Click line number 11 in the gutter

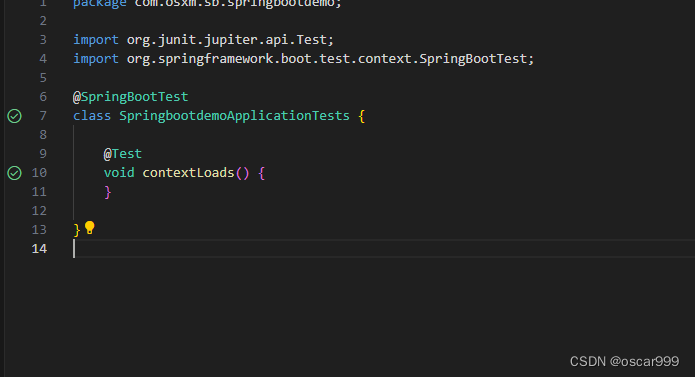pos(39,191)
